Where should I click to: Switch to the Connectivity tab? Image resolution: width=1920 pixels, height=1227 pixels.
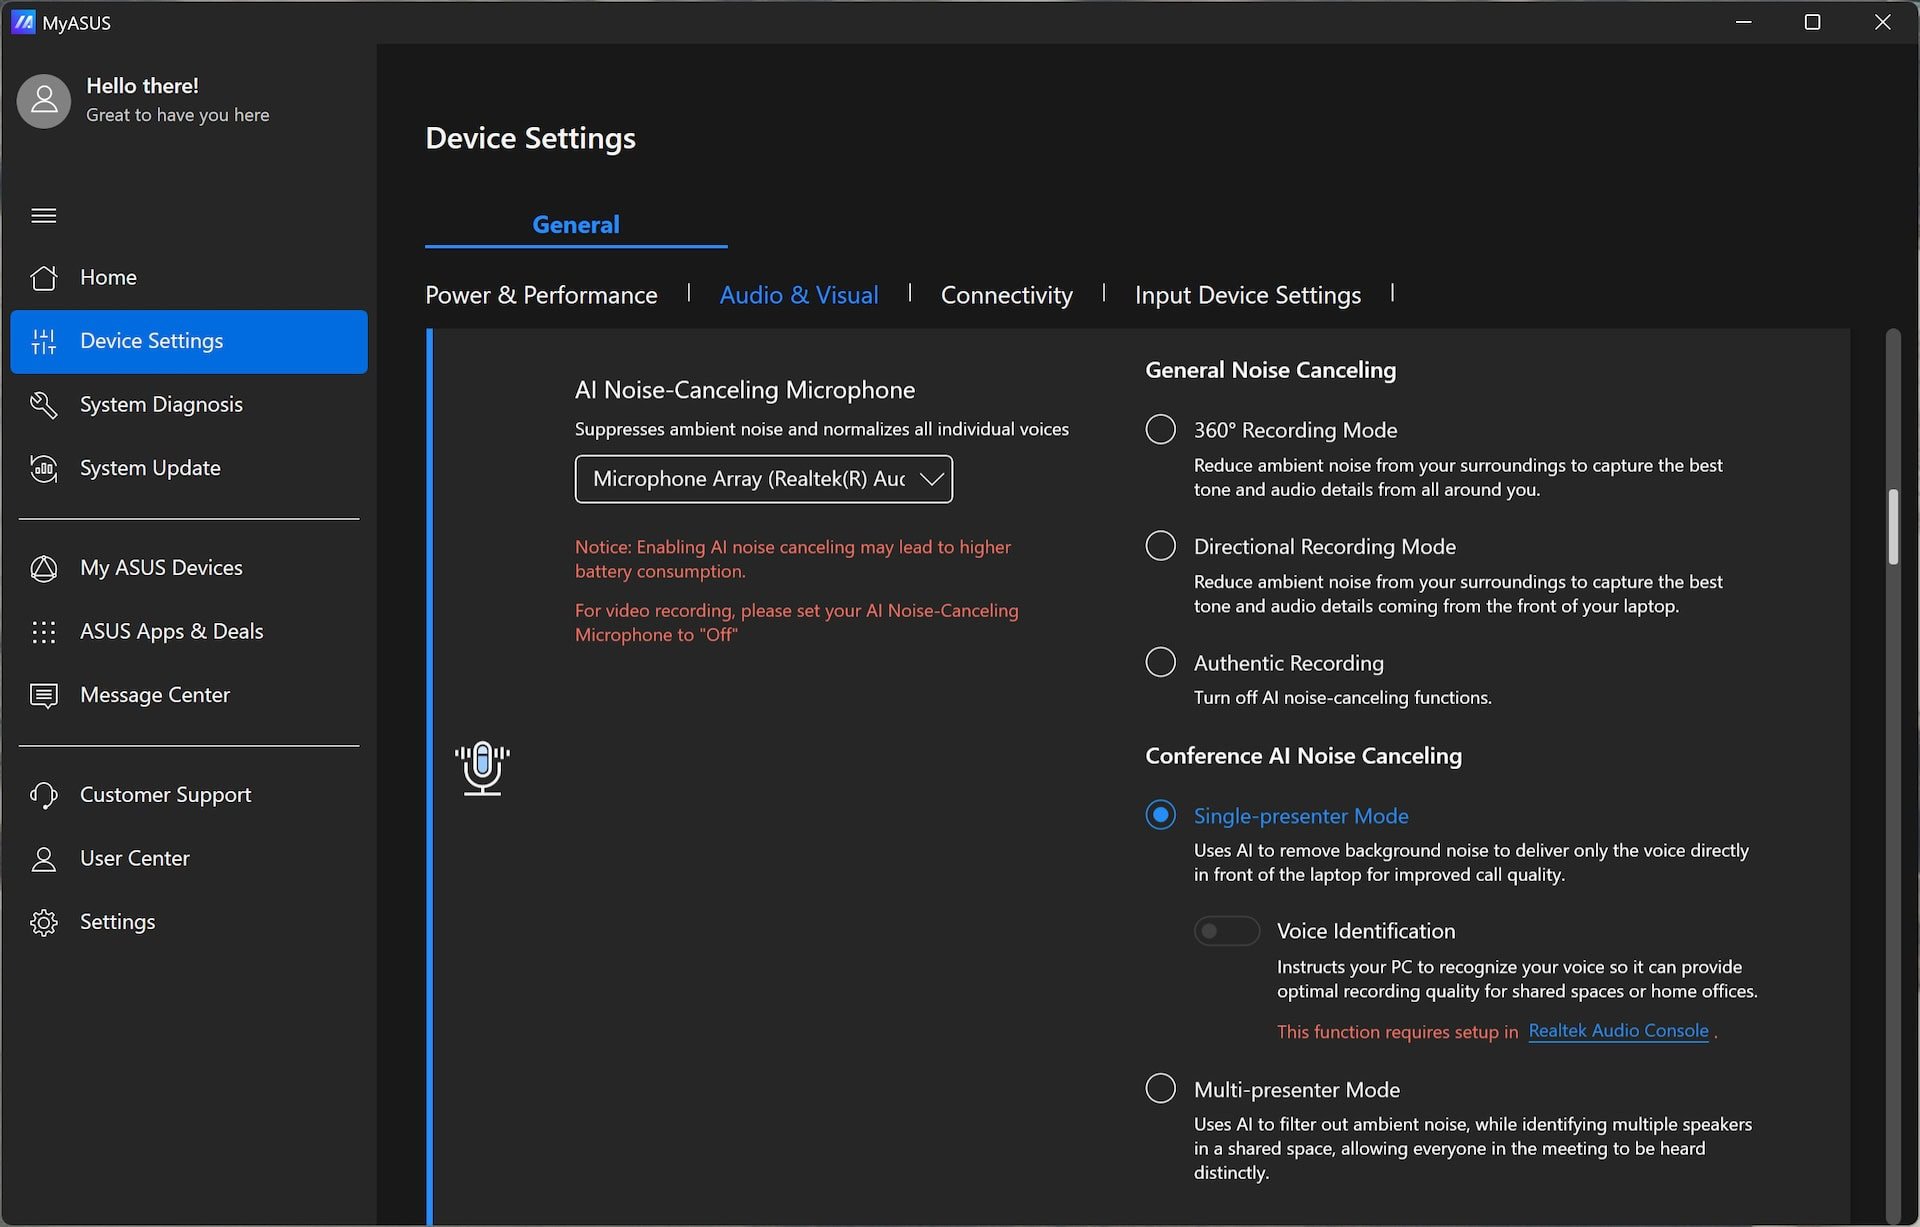[x=1006, y=295]
